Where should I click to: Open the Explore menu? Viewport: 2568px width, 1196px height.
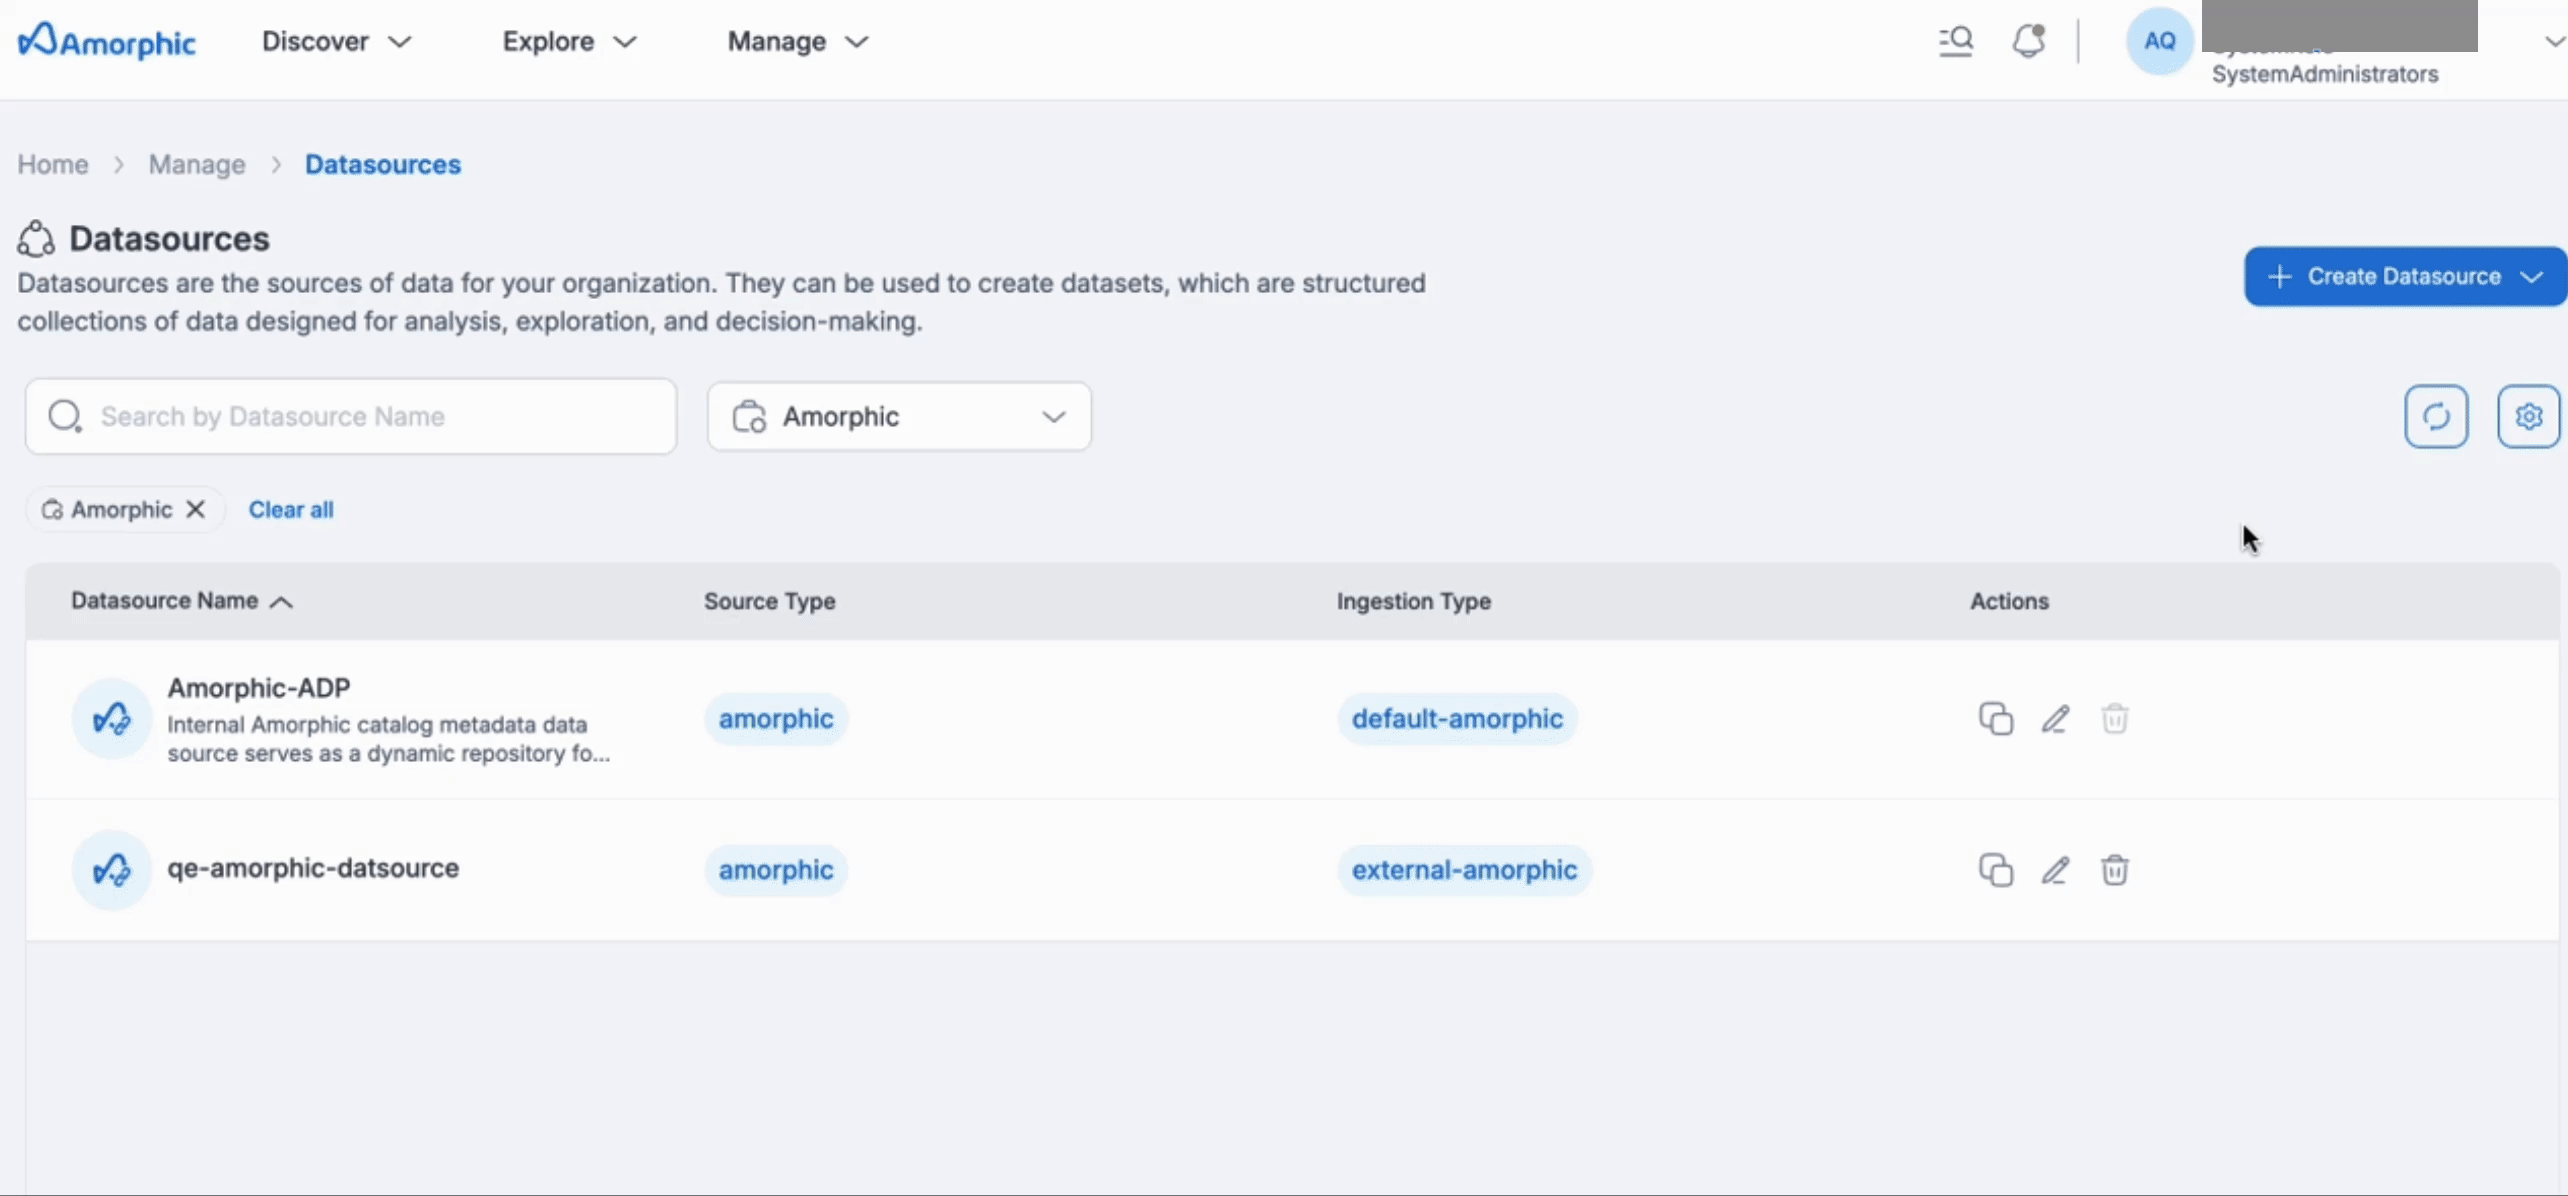pos(569,41)
